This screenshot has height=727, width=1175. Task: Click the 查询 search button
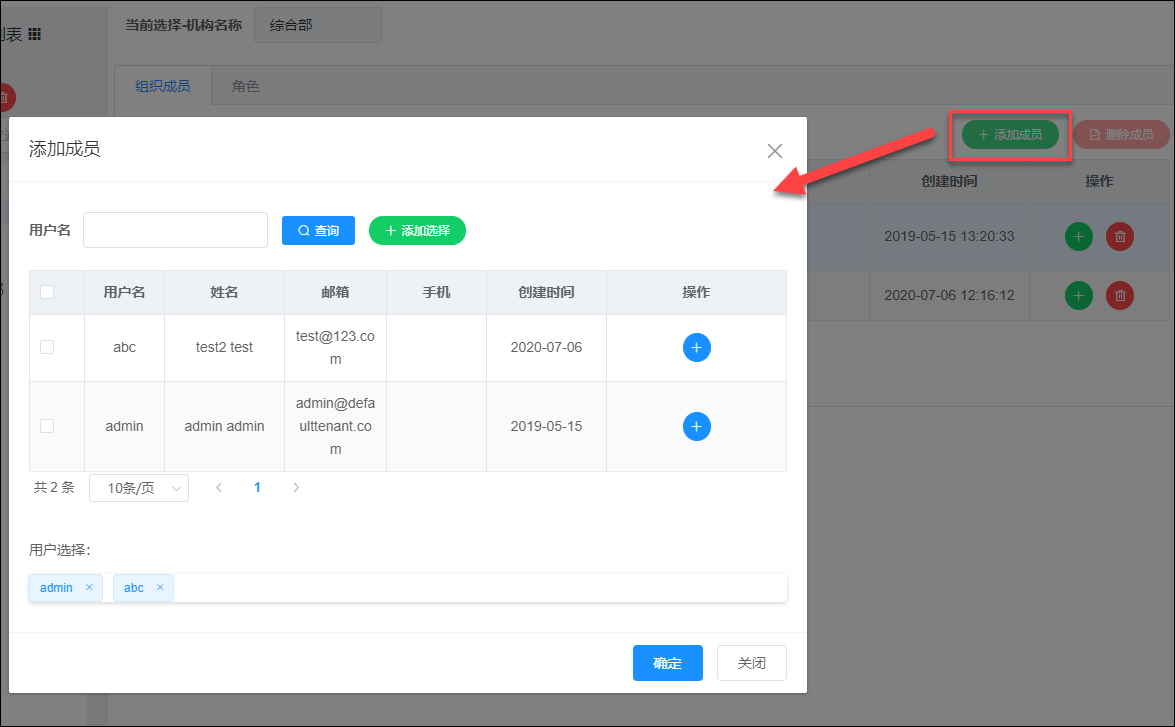point(318,231)
